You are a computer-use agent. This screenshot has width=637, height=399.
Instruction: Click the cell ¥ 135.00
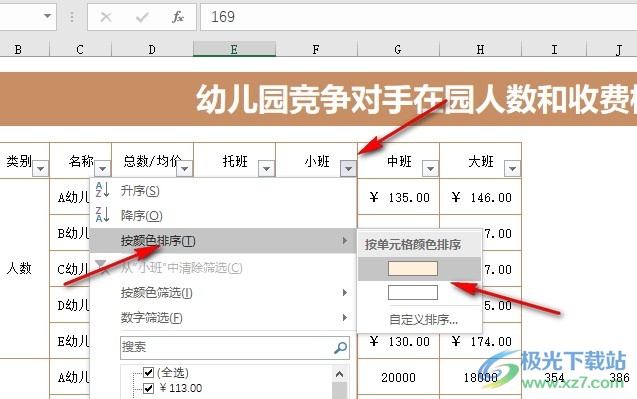(399, 197)
